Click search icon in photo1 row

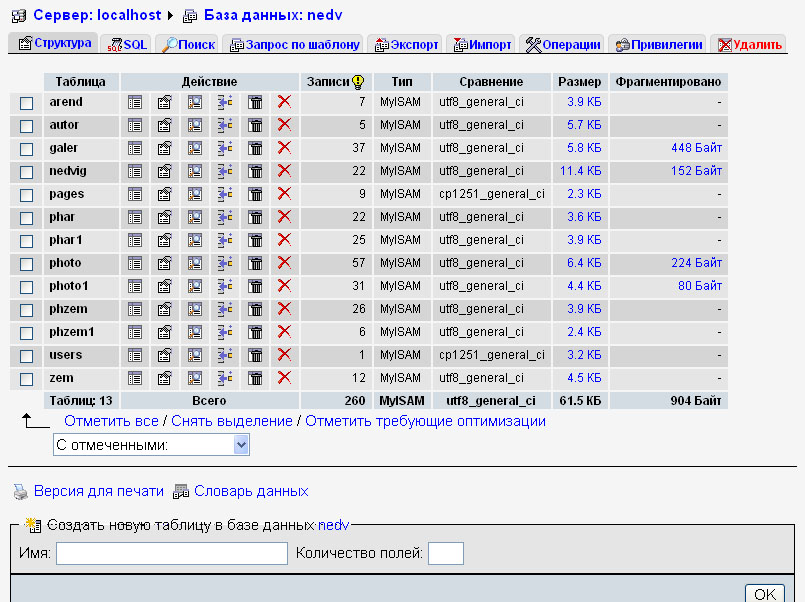click(195, 286)
